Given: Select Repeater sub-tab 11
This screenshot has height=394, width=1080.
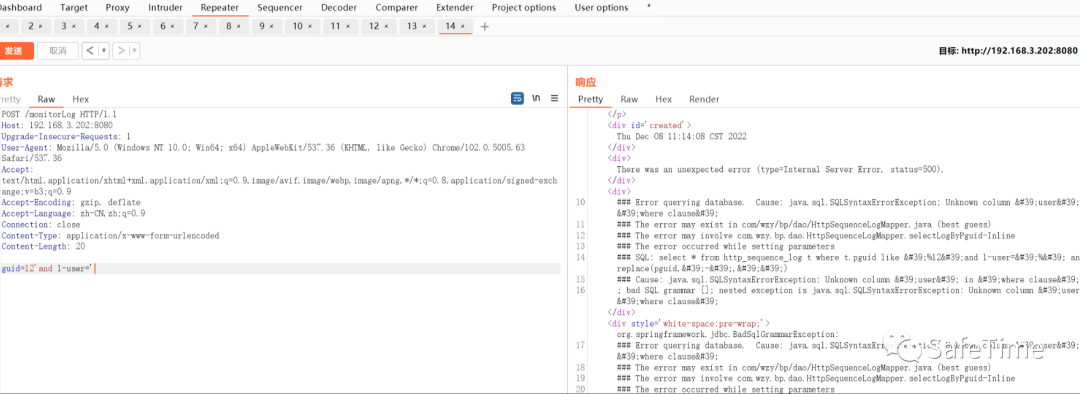Looking at the screenshot, I should (341, 27).
